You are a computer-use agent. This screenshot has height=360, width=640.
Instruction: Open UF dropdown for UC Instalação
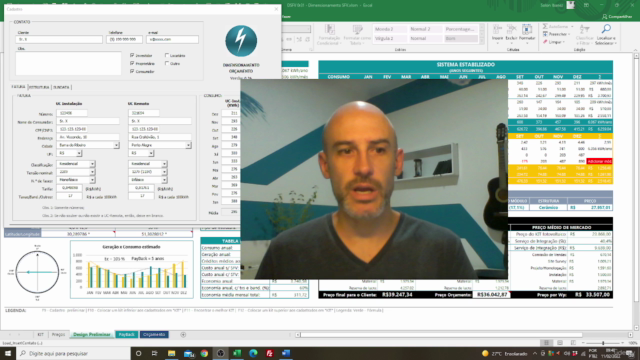coord(79,153)
